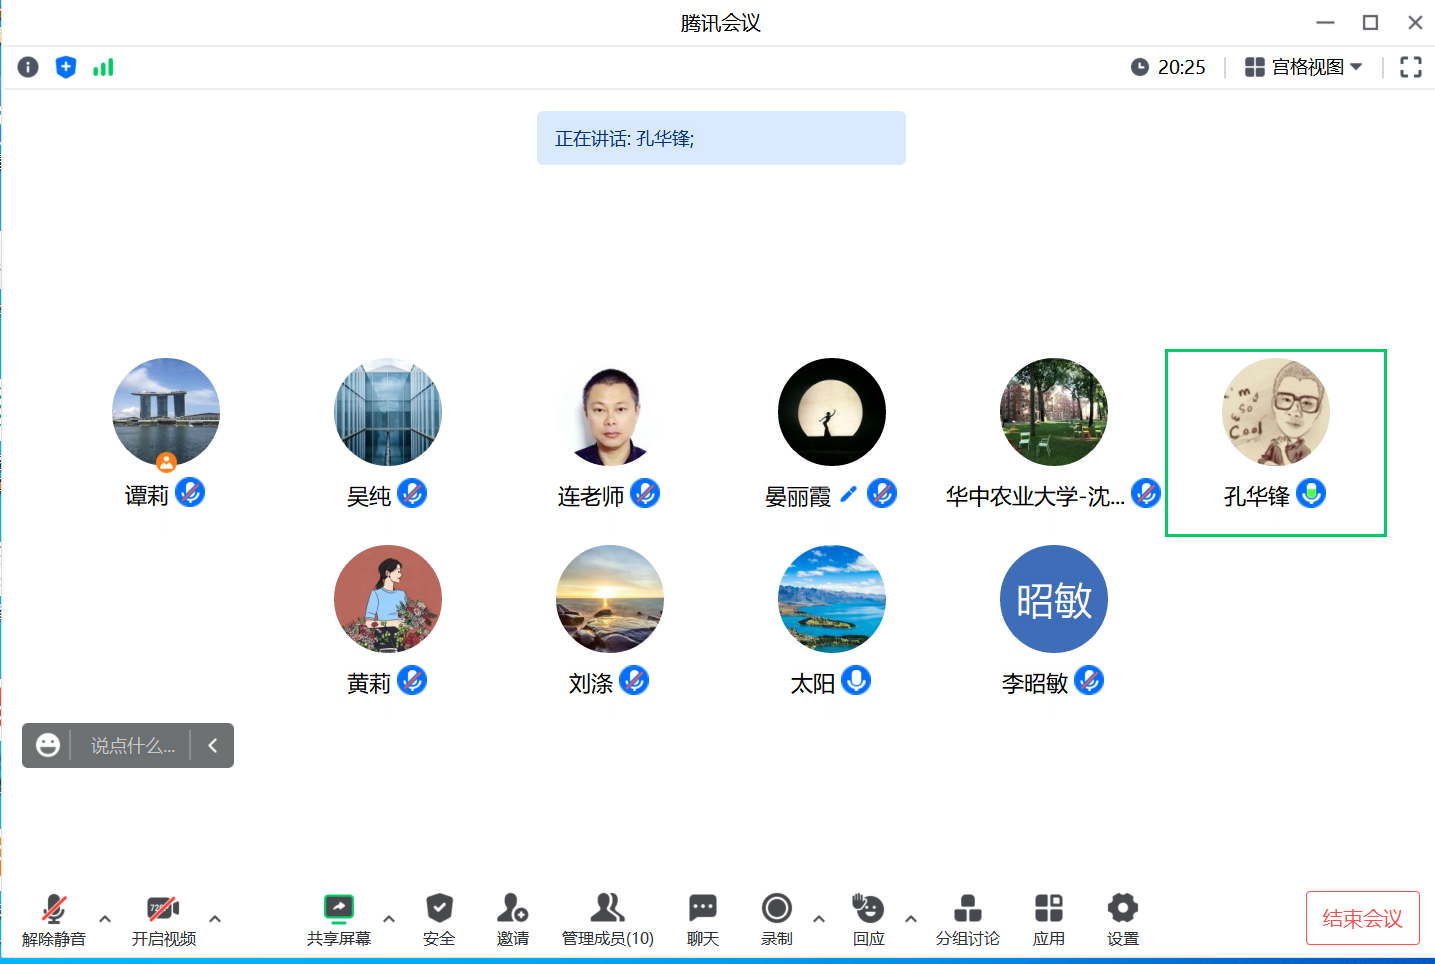
Task: Toggle fullscreen mode icon at top right
Action: pos(1410,67)
